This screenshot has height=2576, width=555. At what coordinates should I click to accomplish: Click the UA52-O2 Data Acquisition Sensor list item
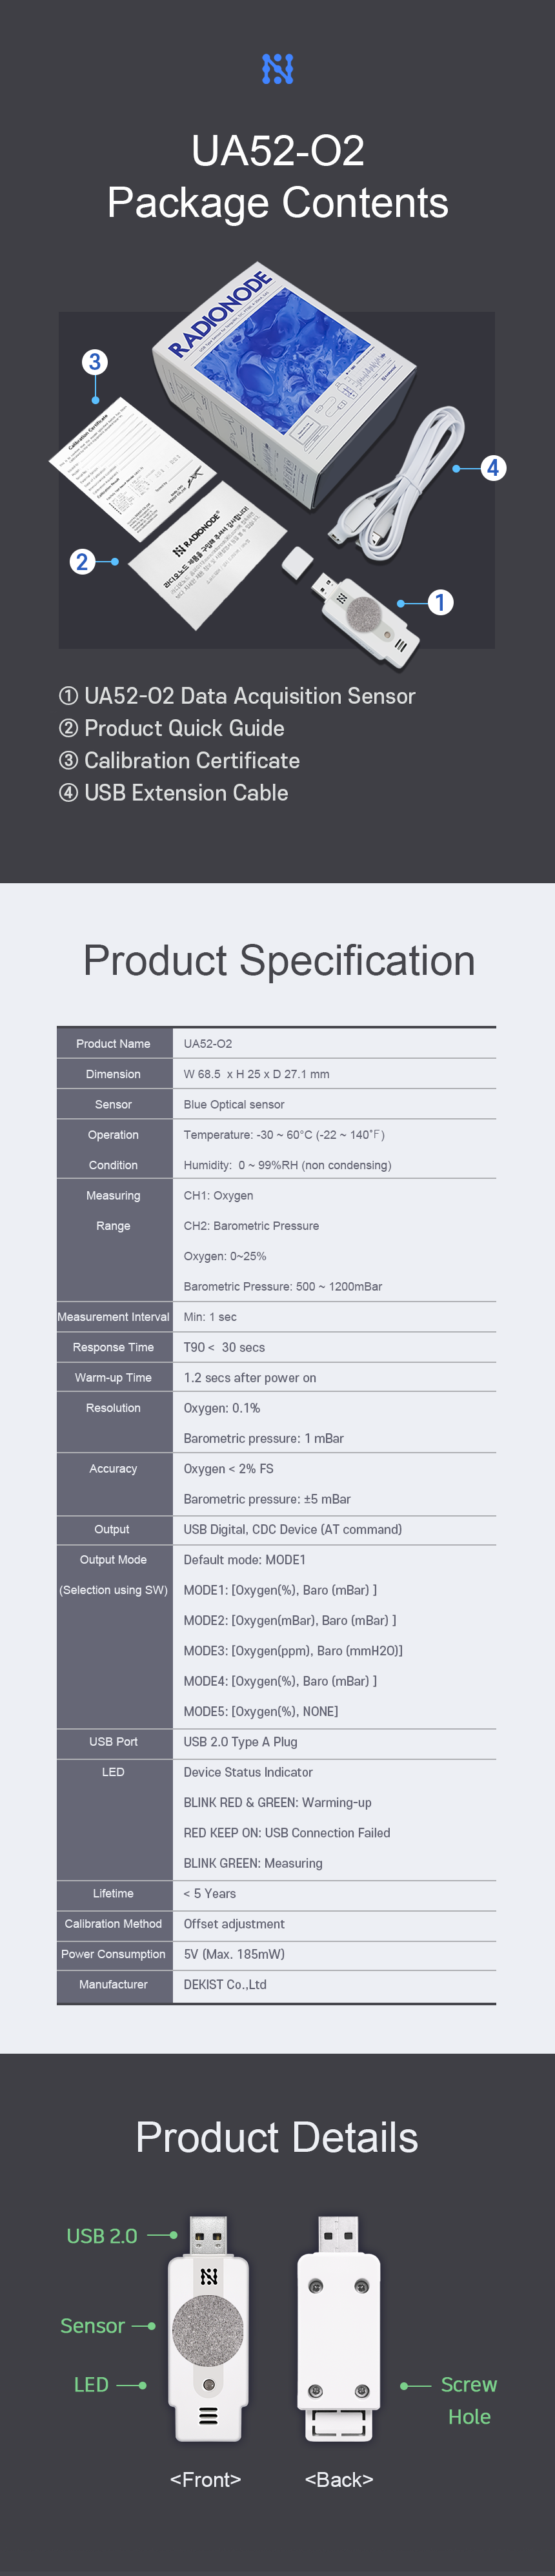tap(237, 696)
